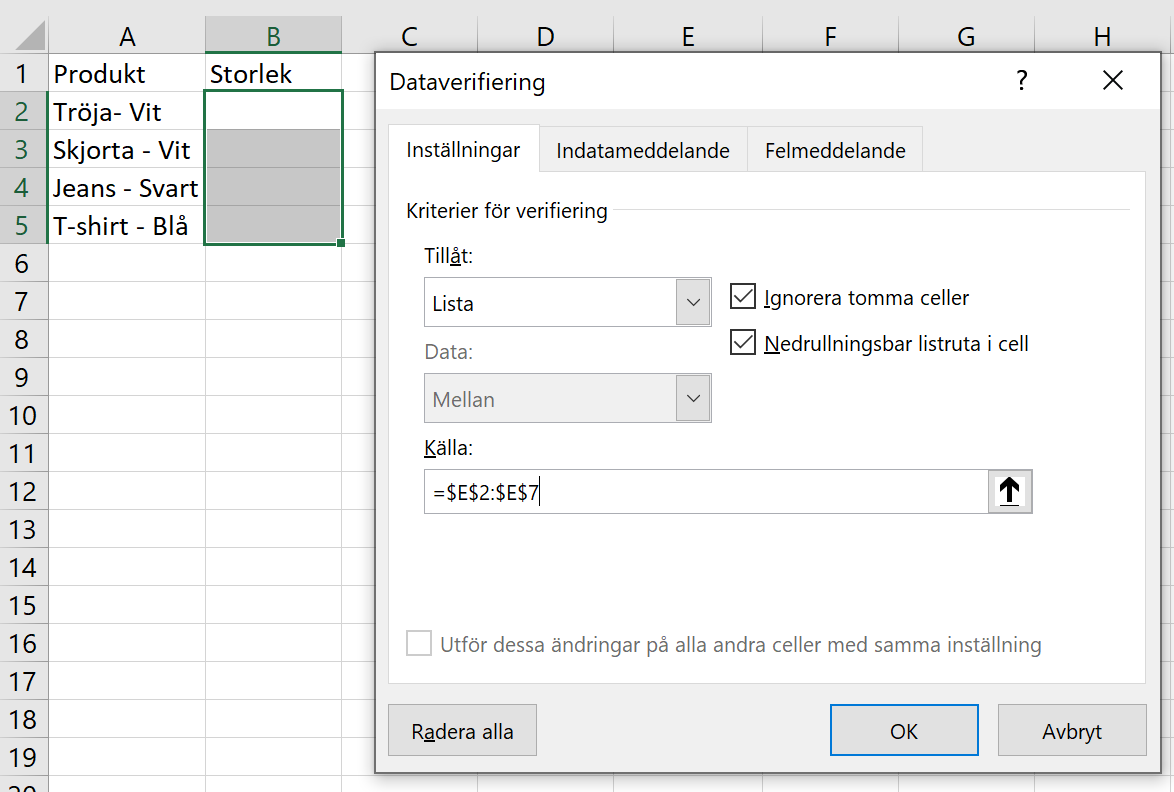Open the Tillåt dropdown showing Lista
Image resolution: width=1174 pixels, height=792 pixels.
click(x=694, y=301)
